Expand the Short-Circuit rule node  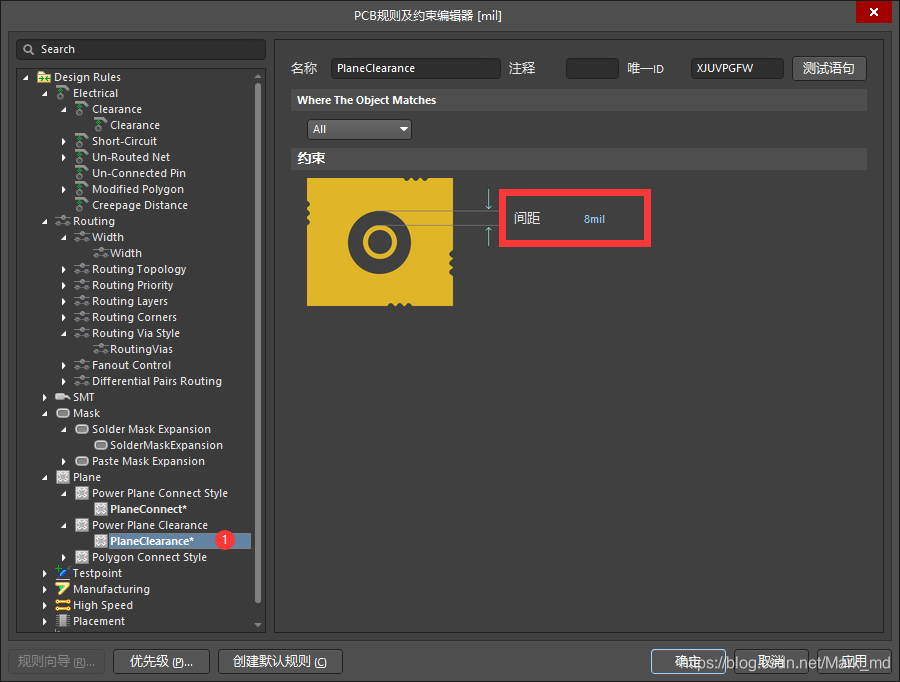click(x=65, y=141)
